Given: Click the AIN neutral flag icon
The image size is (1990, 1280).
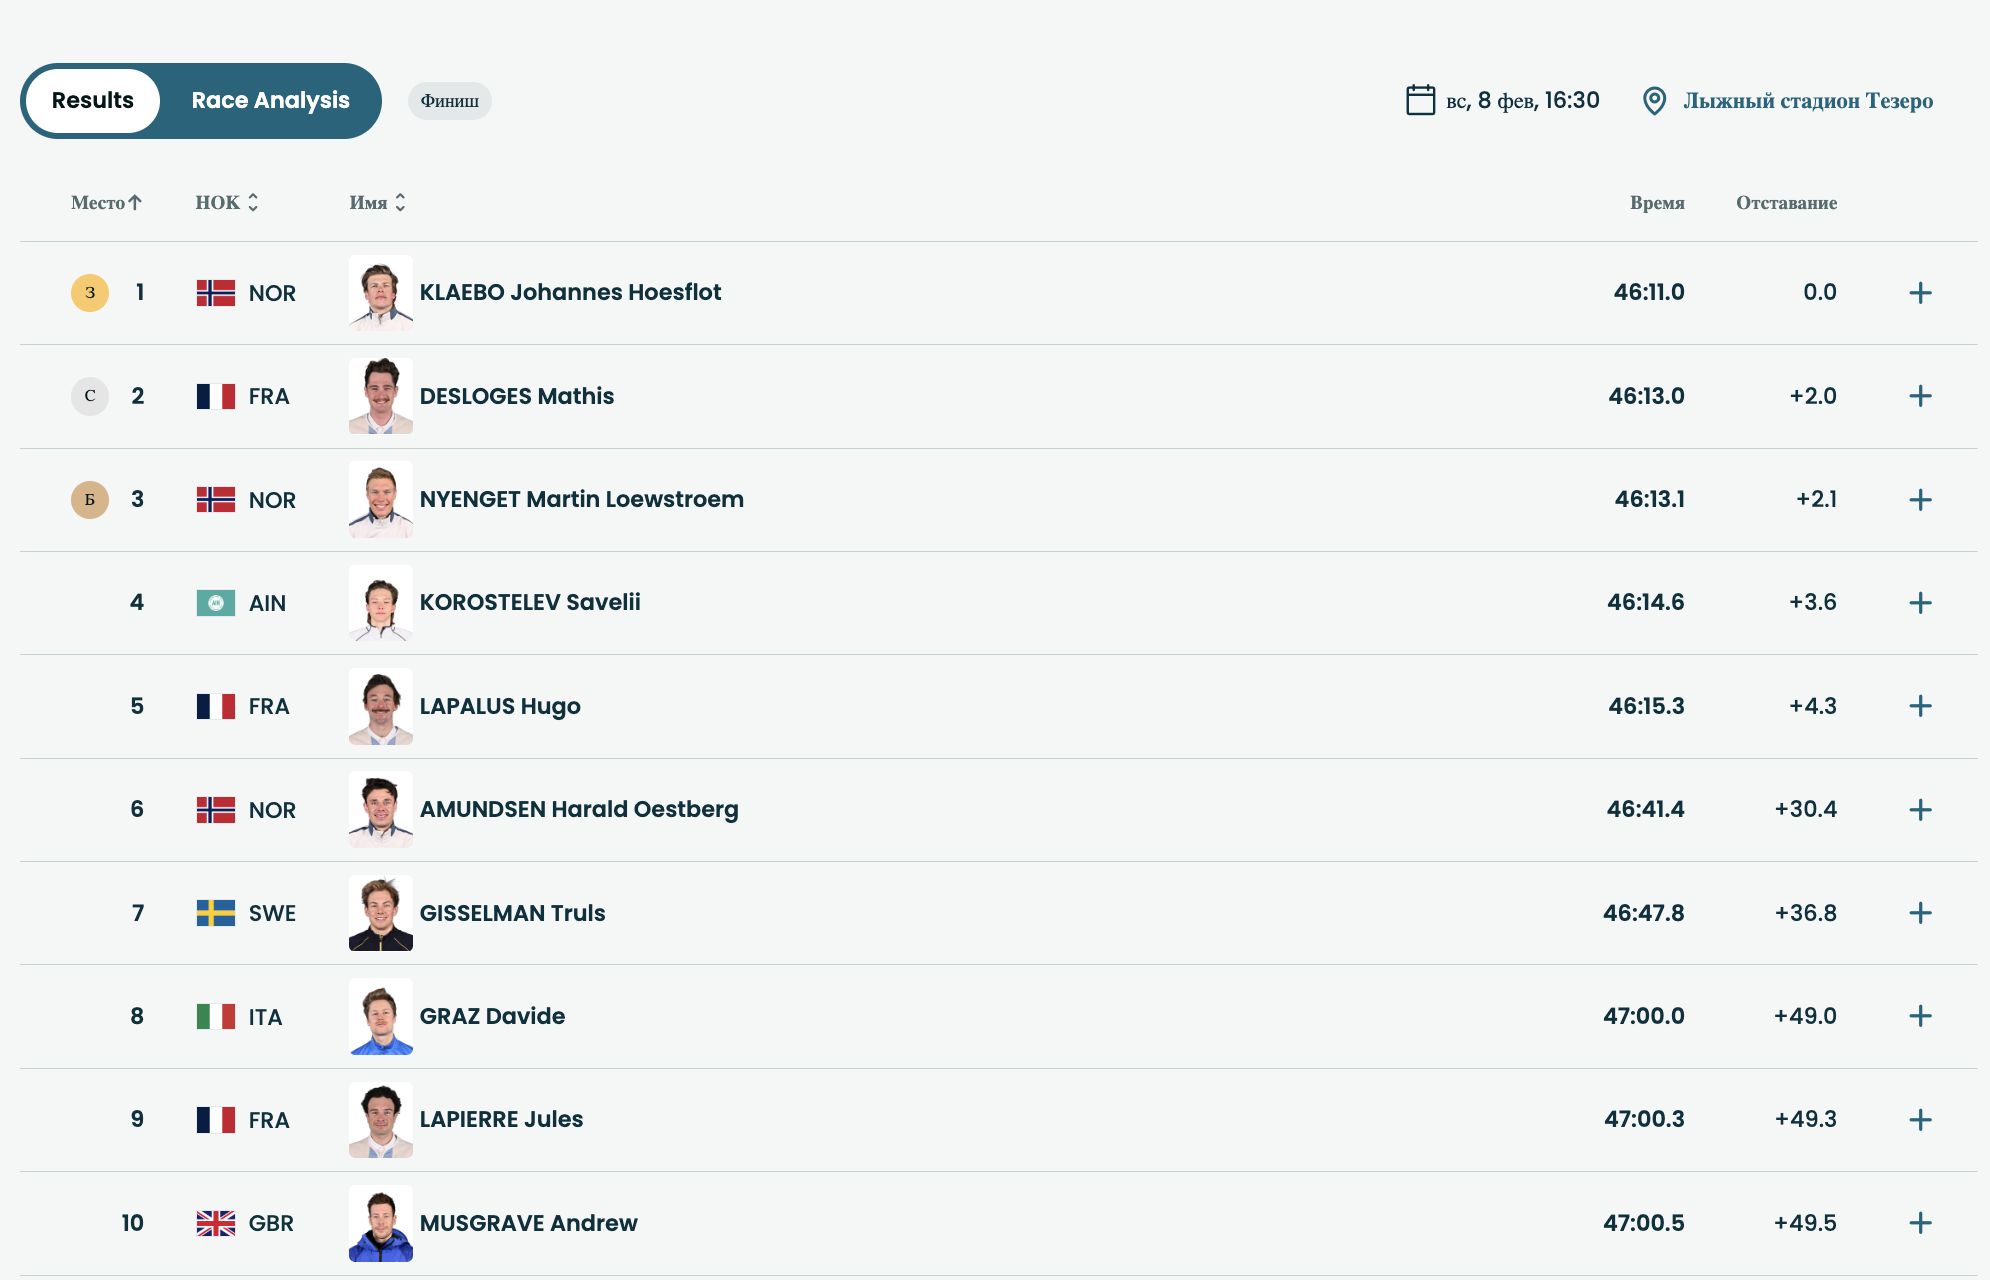Looking at the screenshot, I should 216,603.
